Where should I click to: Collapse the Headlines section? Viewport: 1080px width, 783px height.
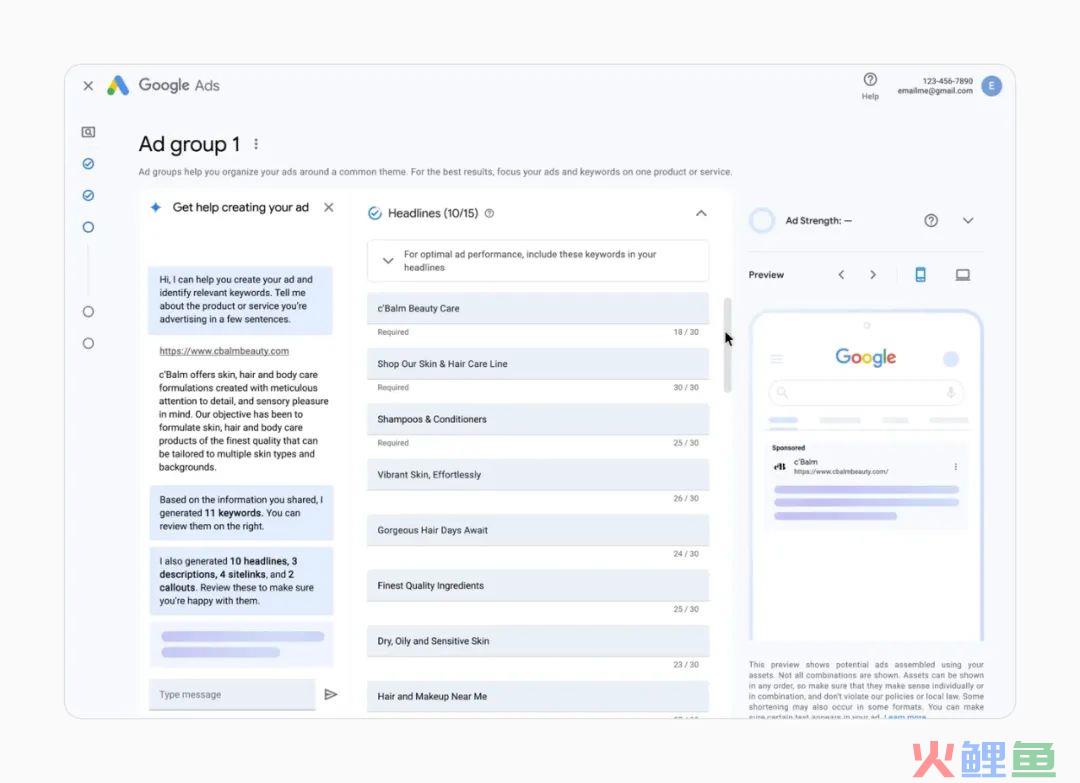[x=700, y=213]
